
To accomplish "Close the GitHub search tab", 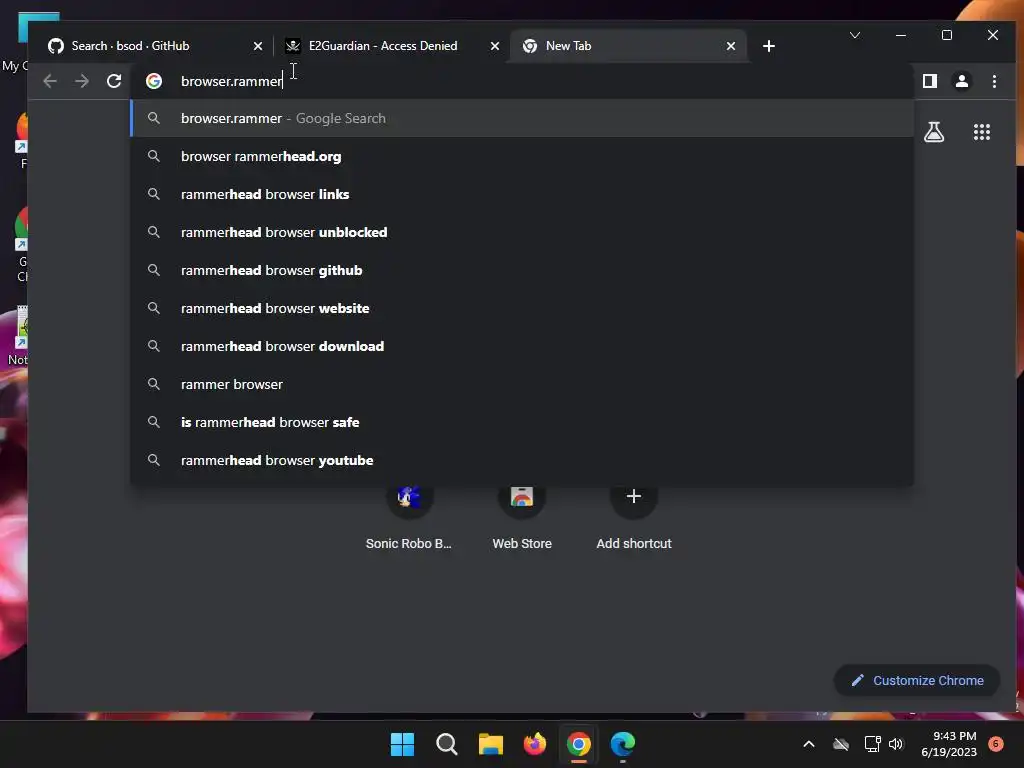I will point(257,46).
